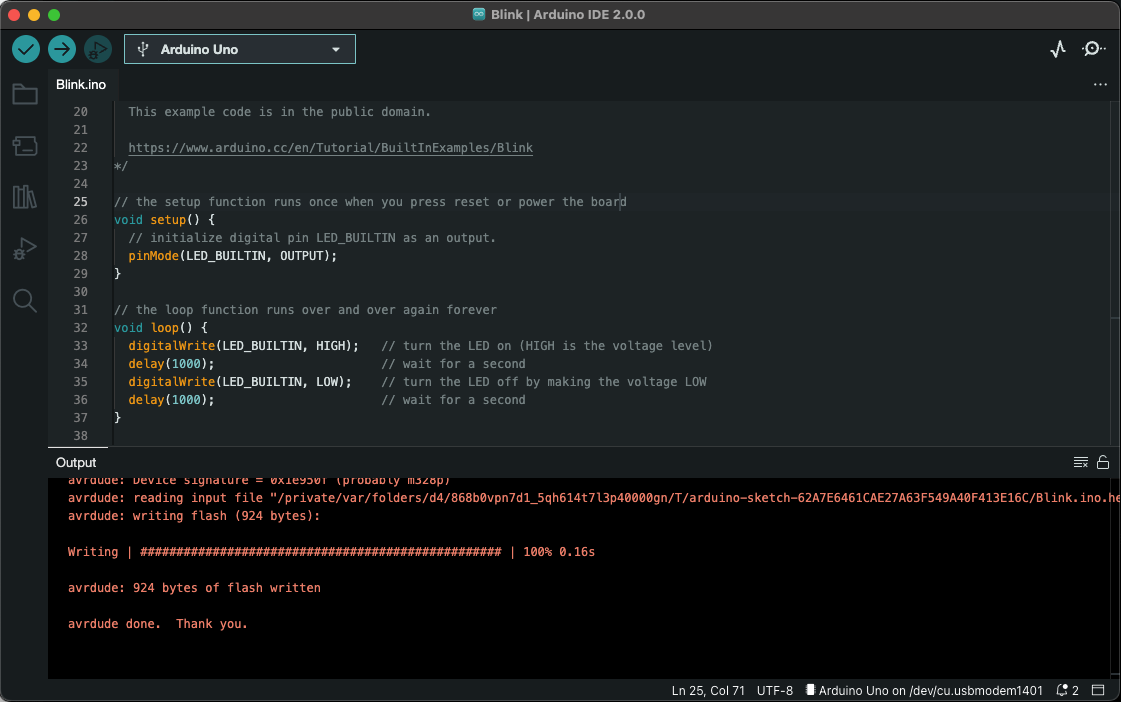Click the Ln 25, Col 71 status indicator
This screenshot has width=1121, height=702.
coord(708,690)
